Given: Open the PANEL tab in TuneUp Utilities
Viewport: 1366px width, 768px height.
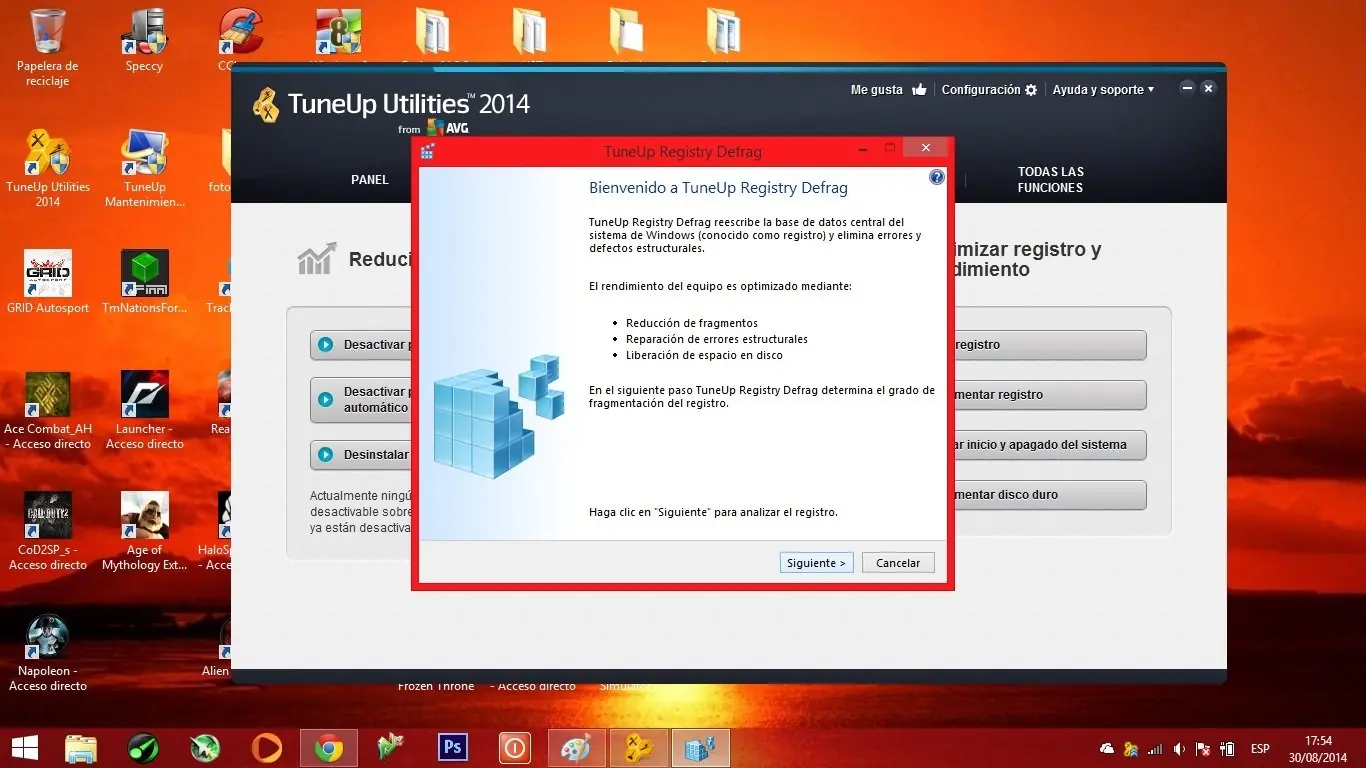Looking at the screenshot, I should (x=370, y=180).
